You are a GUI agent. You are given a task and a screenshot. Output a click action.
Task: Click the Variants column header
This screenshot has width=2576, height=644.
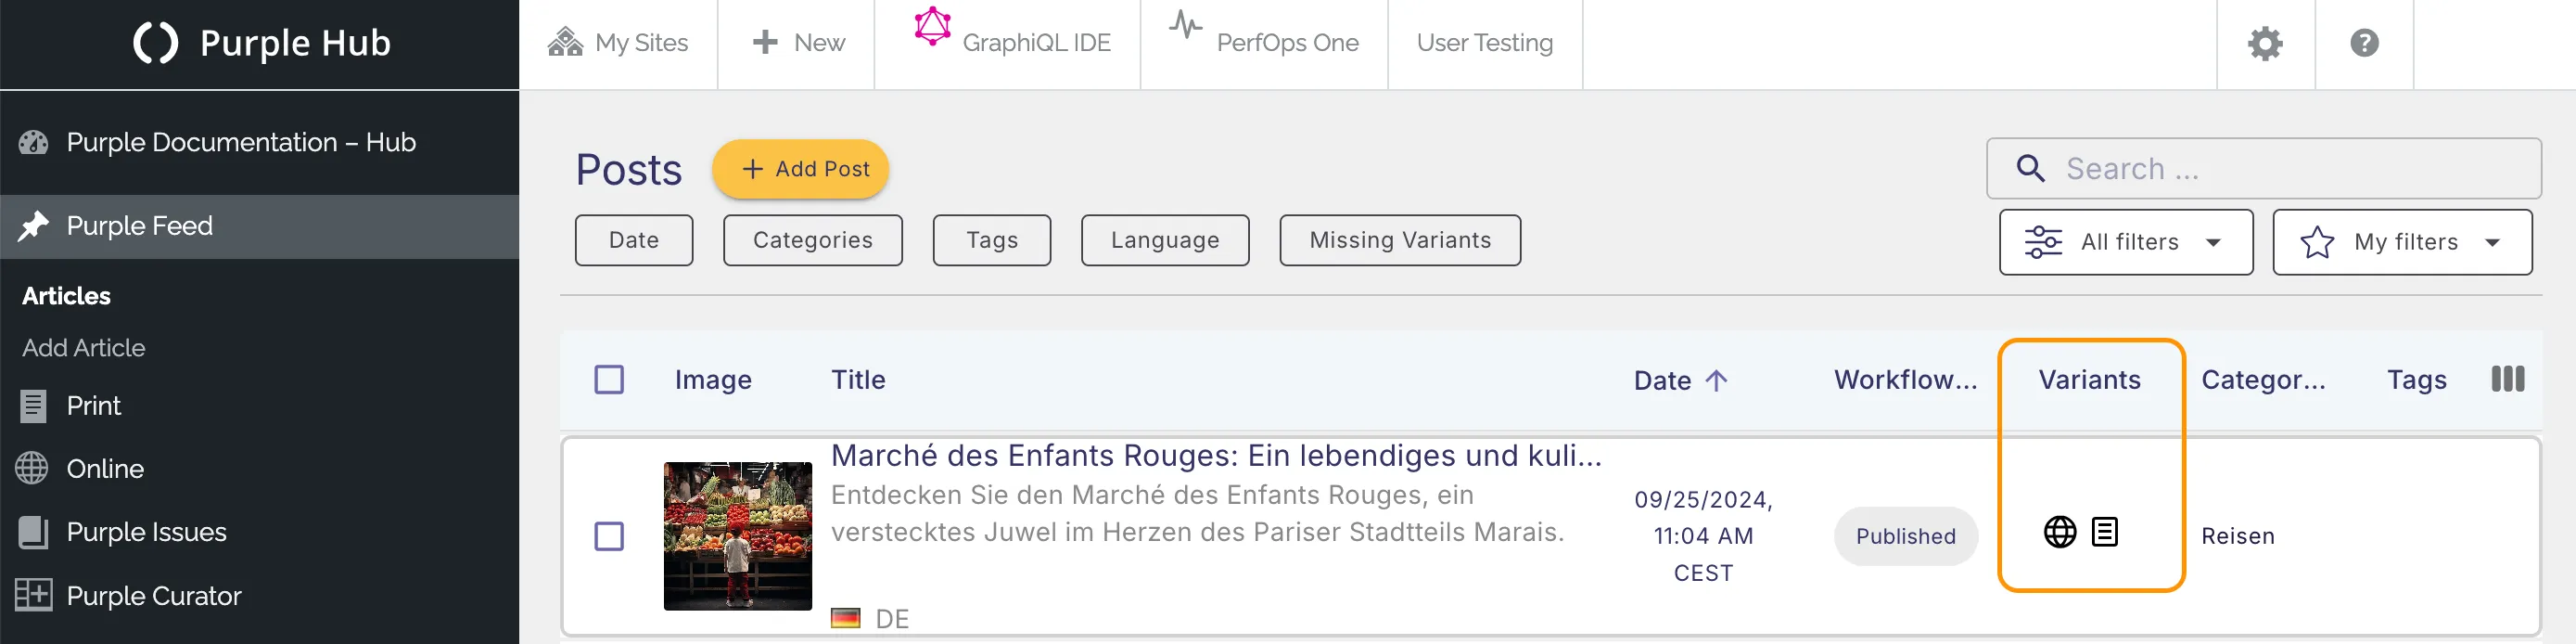click(x=2089, y=380)
